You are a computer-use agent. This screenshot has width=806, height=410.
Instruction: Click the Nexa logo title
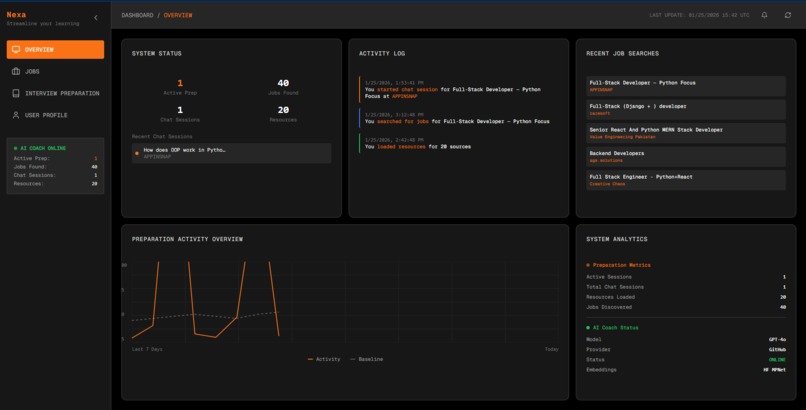click(x=16, y=14)
